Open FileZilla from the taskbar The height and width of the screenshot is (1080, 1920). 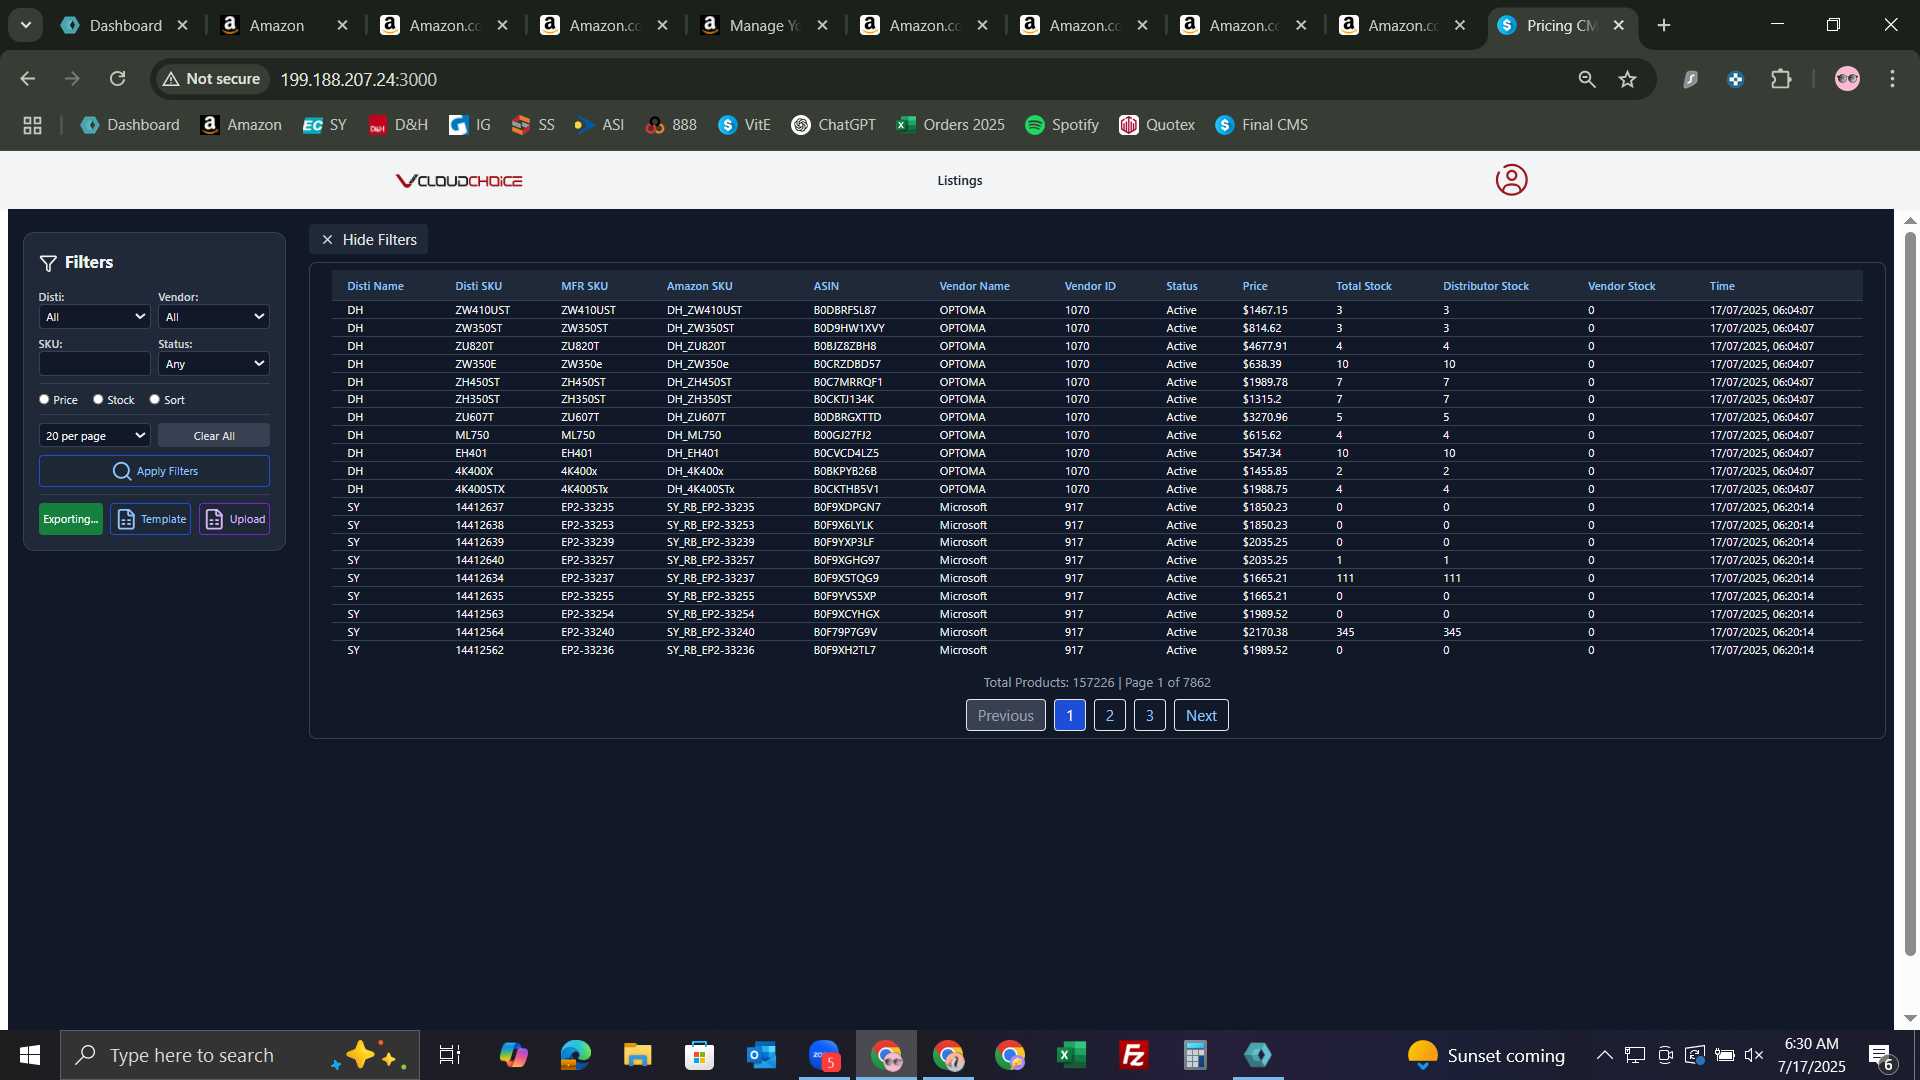(1133, 1055)
